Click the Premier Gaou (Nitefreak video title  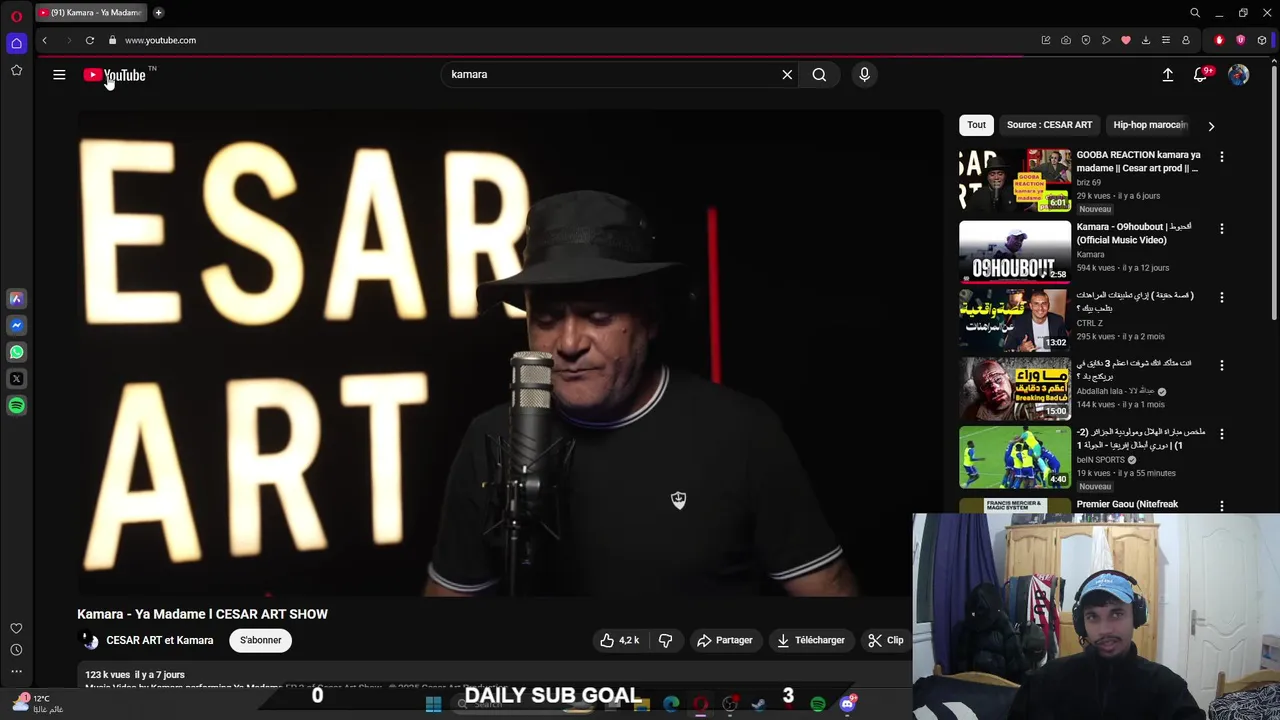click(x=1127, y=504)
